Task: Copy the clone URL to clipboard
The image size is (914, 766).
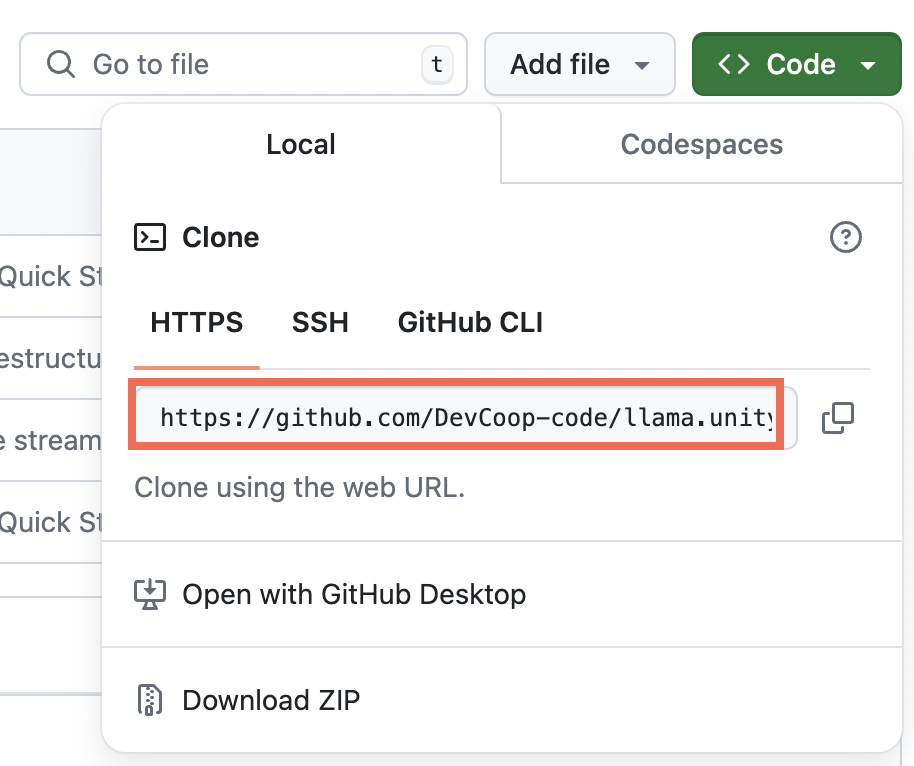Action: (x=838, y=418)
